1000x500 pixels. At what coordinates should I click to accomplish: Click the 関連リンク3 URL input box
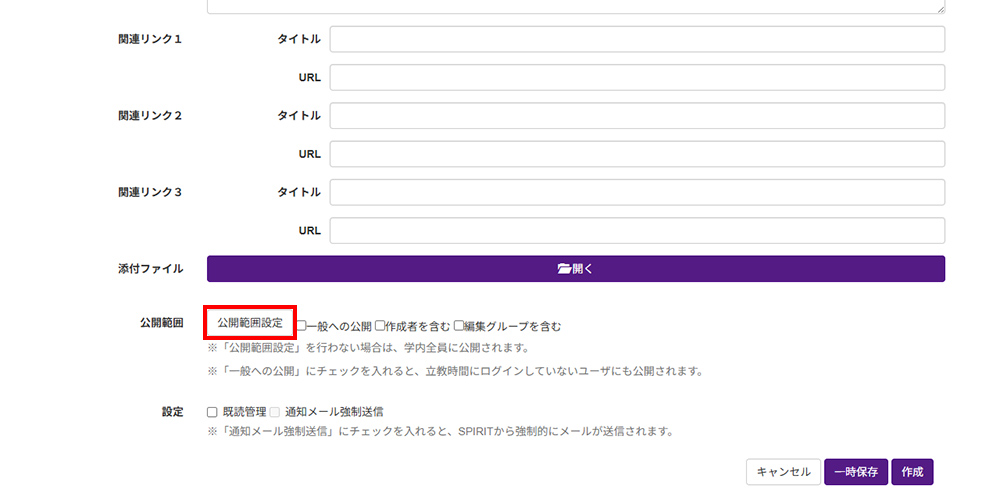tap(637, 231)
